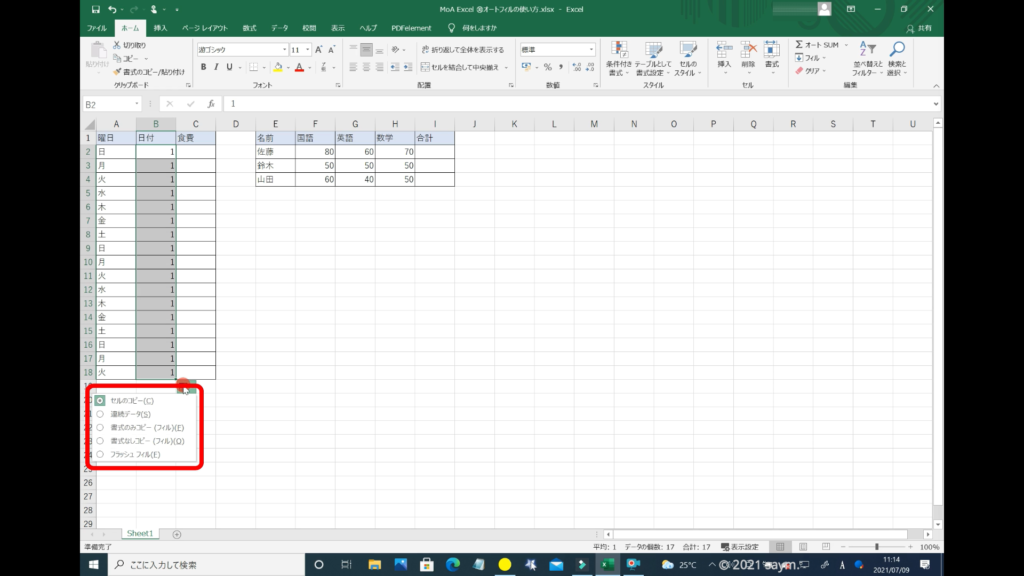Toggle bold formatting in the Font group

click(x=203, y=67)
